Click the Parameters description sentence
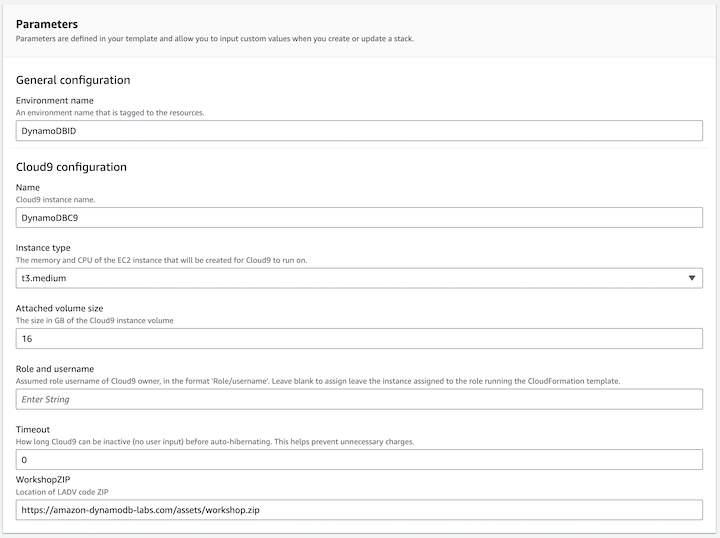 (x=215, y=39)
